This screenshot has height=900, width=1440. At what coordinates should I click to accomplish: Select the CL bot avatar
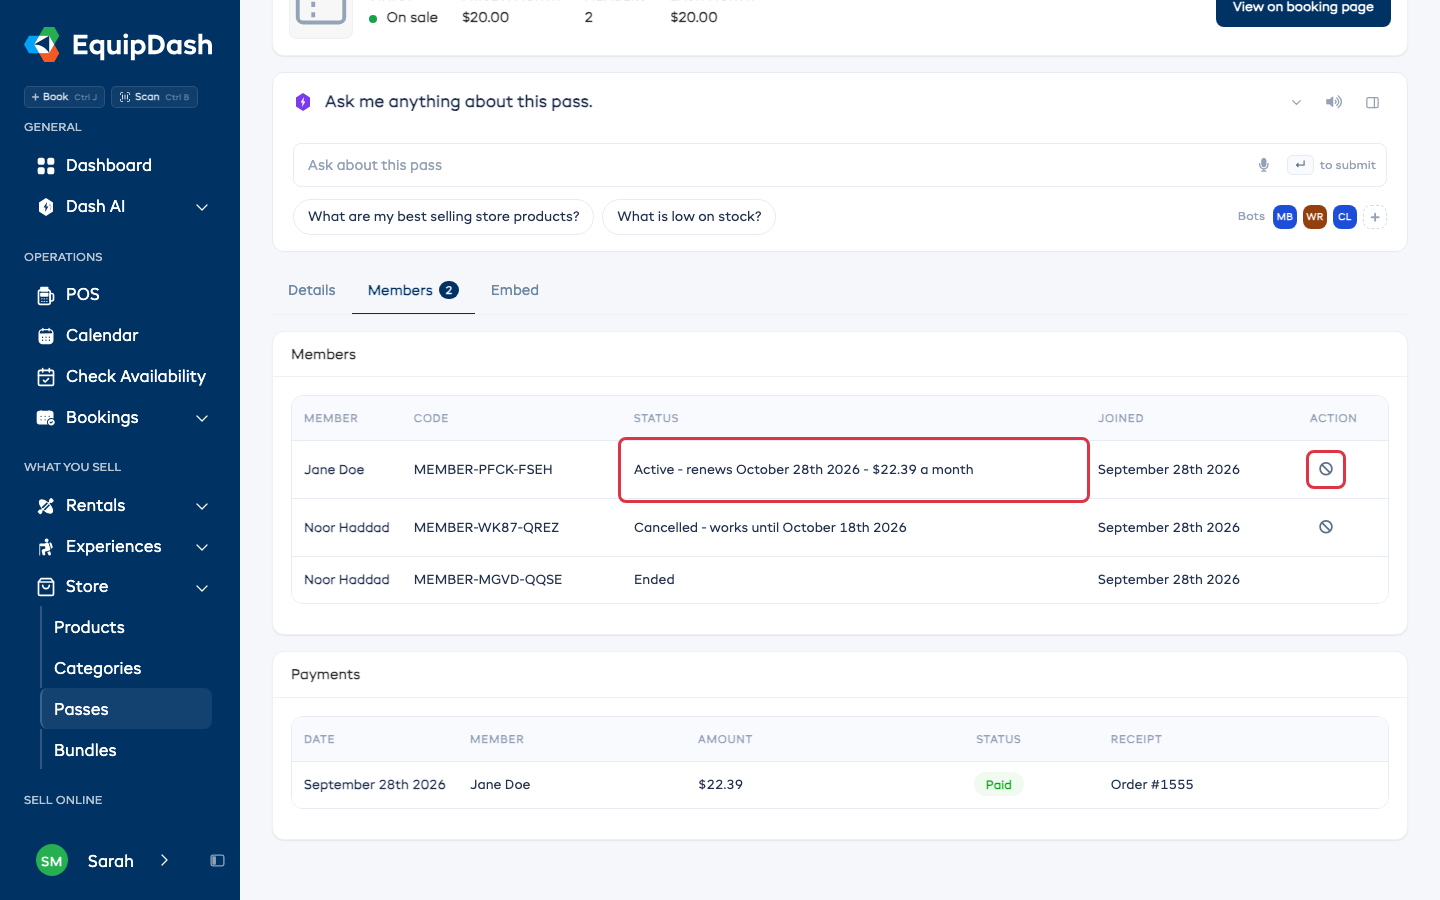pyautogui.click(x=1345, y=217)
